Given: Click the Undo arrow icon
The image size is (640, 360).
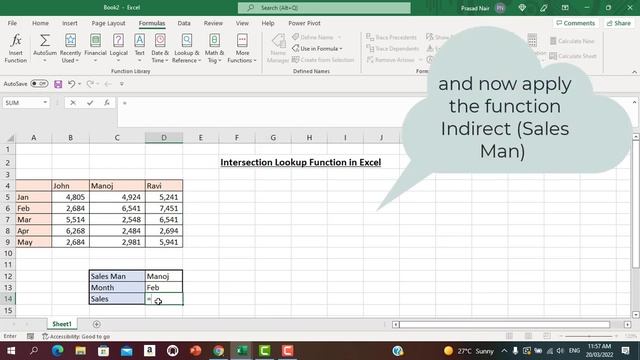Looking at the screenshot, I should click(71, 84).
